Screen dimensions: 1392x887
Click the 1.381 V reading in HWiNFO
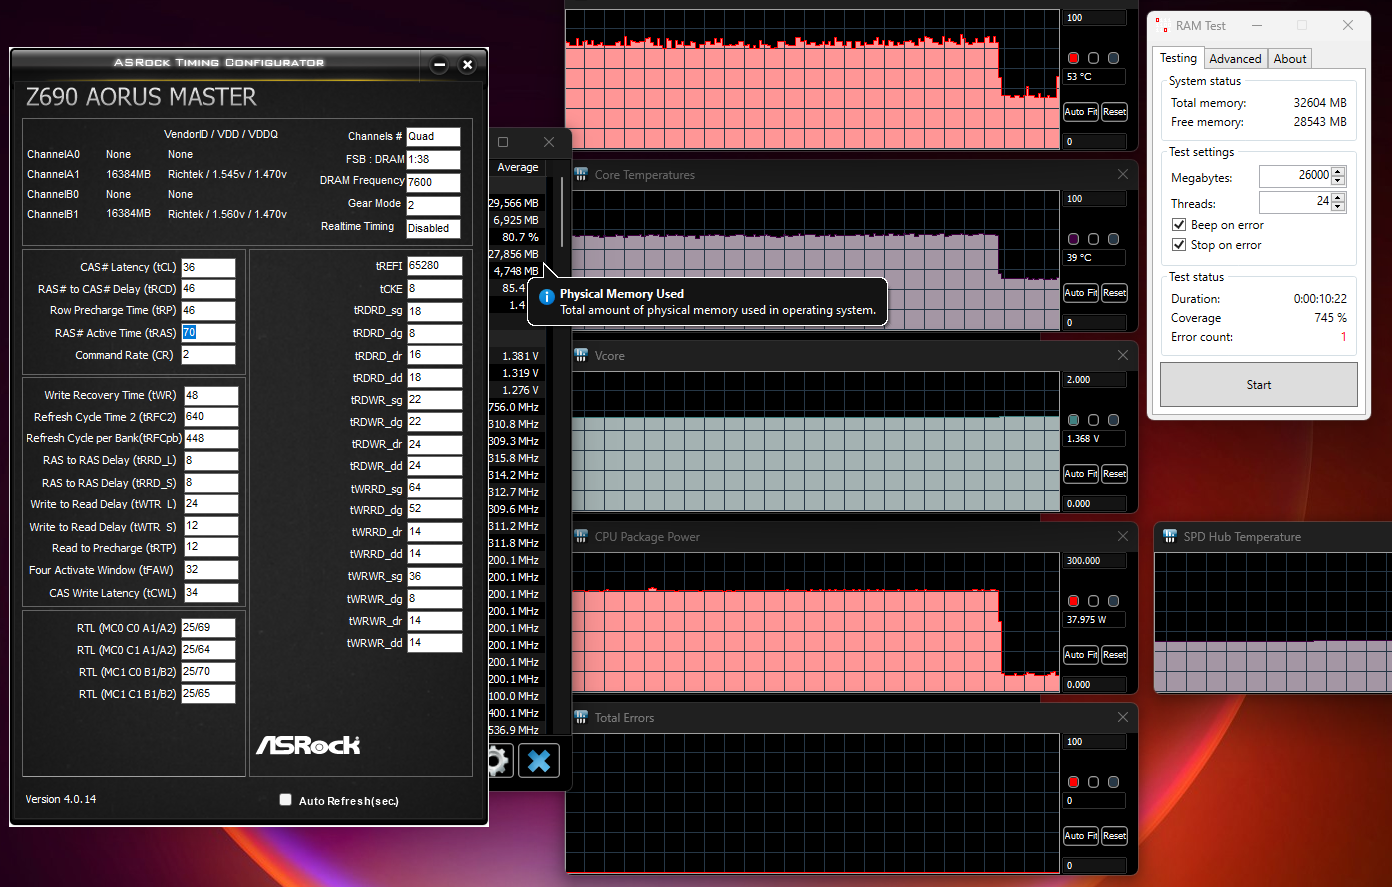coord(520,356)
